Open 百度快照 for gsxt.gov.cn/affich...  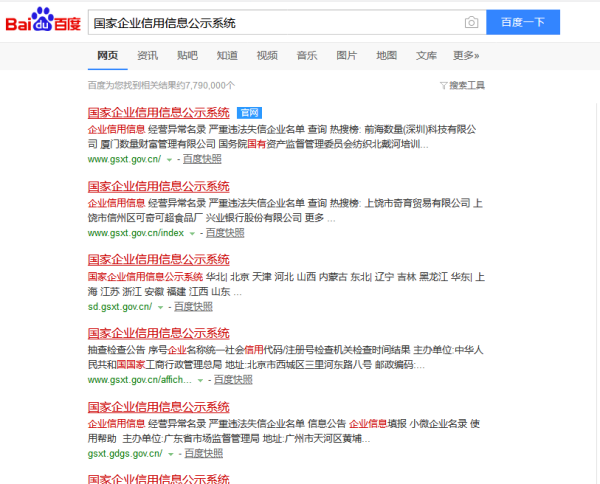[233, 380]
